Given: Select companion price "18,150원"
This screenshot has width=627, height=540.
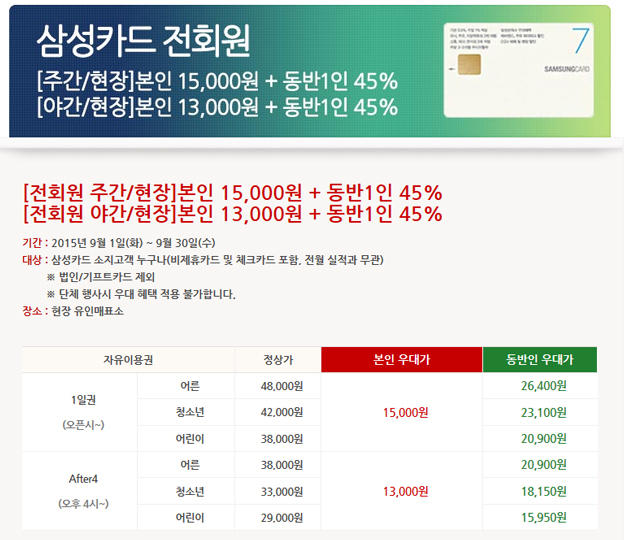Looking at the screenshot, I should [543, 491].
